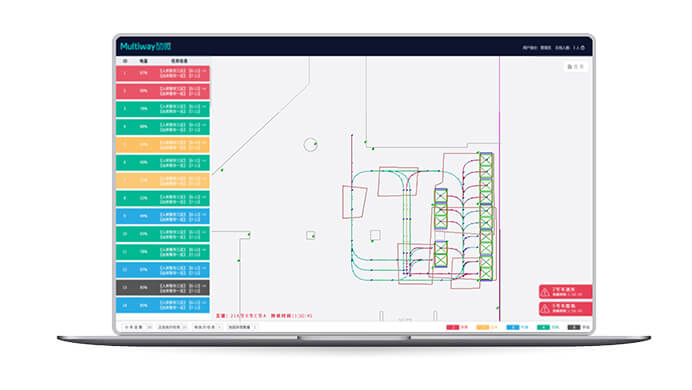Click the blue legend swatch at bottom
This screenshot has height=390, width=692.
click(x=513, y=327)
